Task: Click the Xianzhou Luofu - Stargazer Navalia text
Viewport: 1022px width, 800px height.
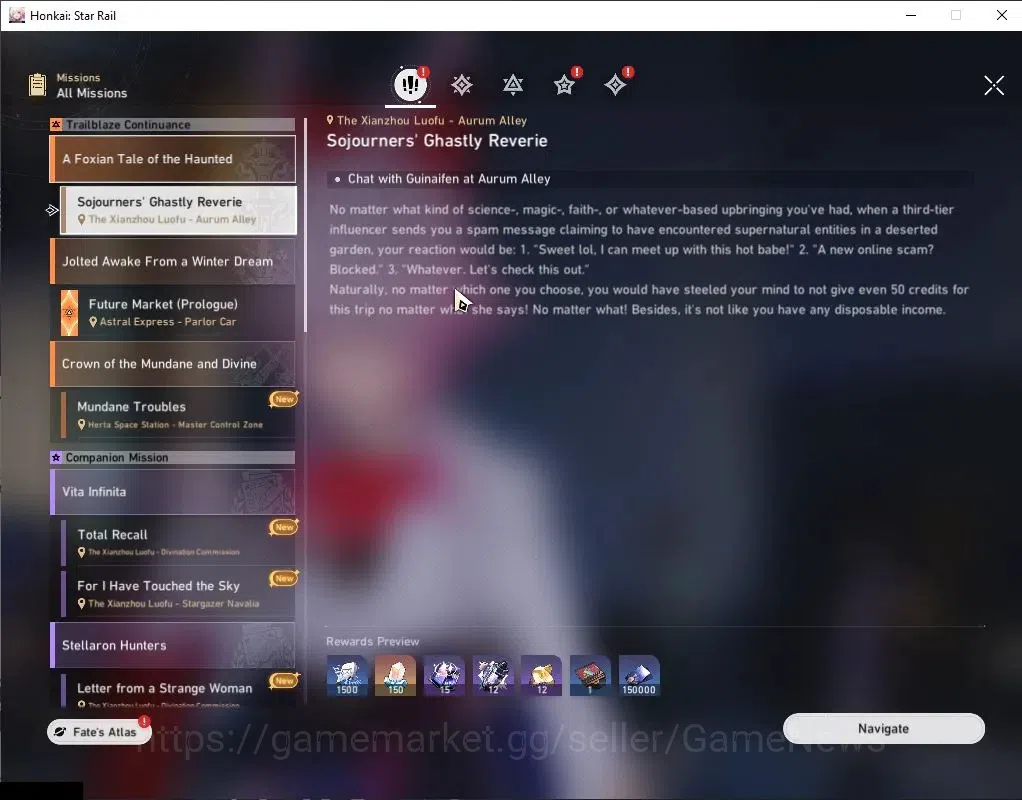Action: point(173,604)
